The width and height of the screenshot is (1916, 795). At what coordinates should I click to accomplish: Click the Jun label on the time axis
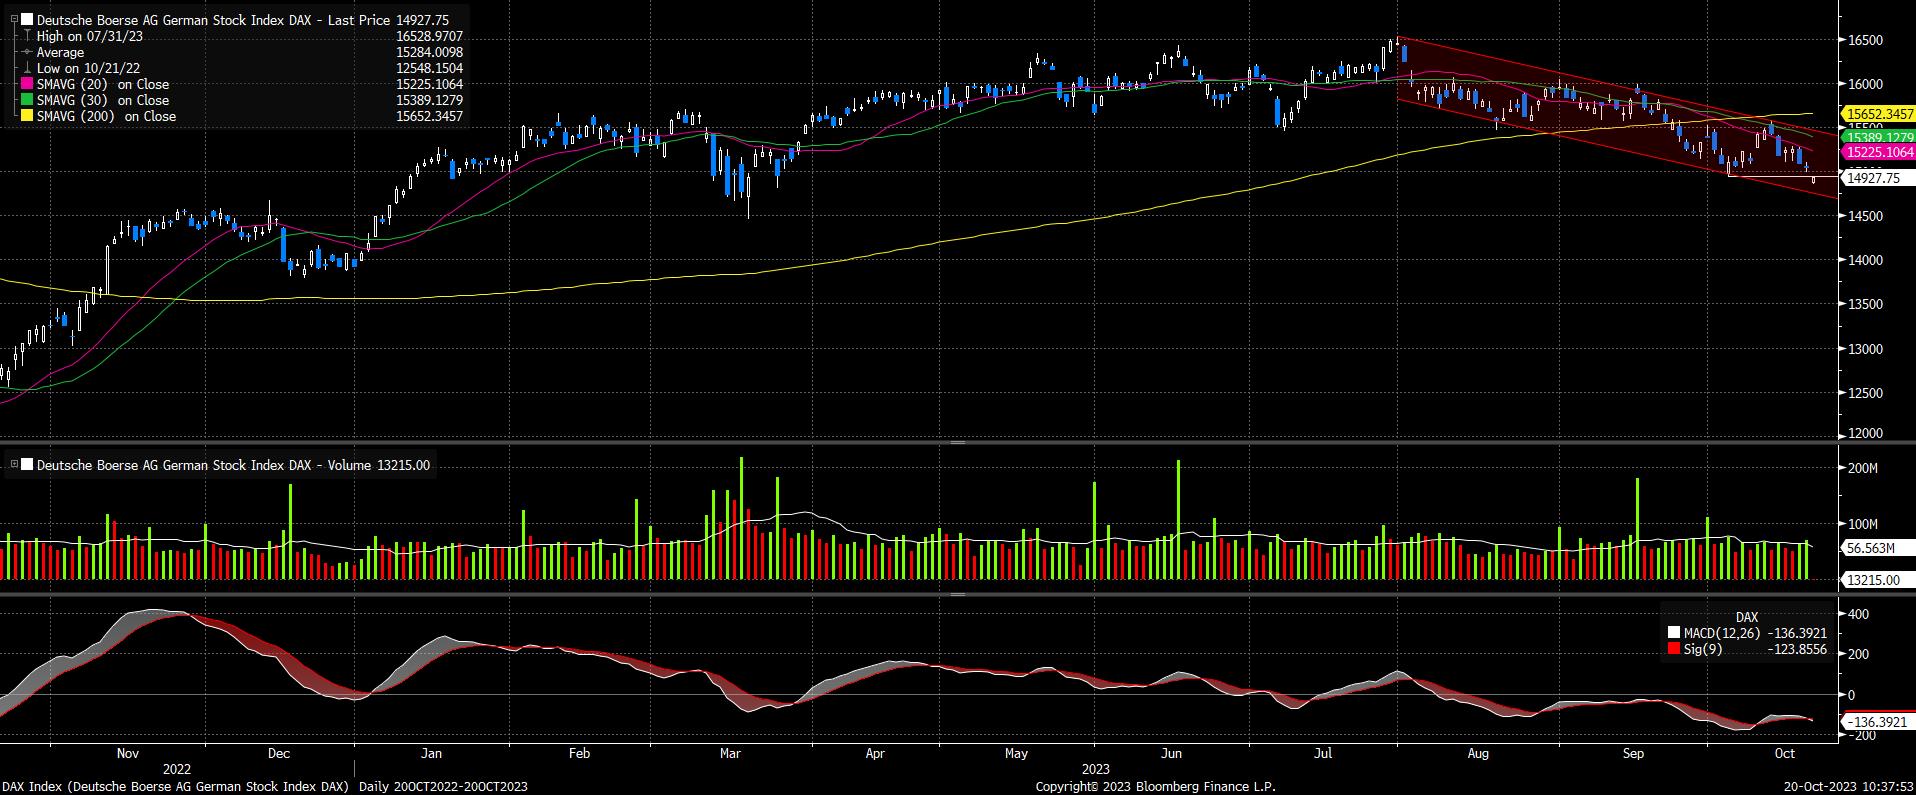coord(1171,754)
